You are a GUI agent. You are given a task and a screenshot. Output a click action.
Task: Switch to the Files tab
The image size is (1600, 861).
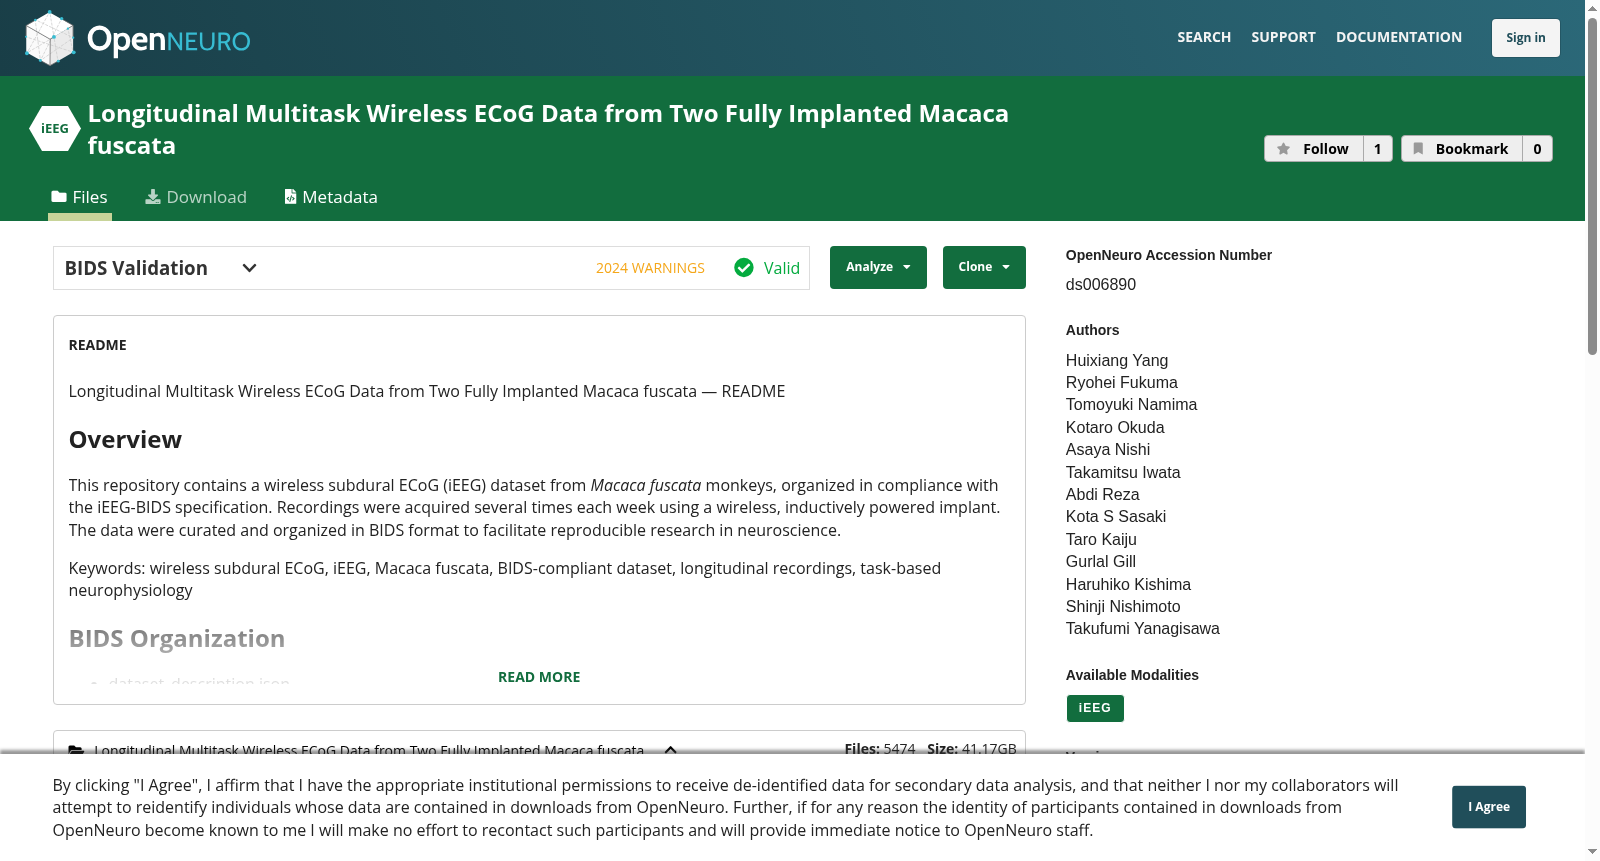pos(80,197)
